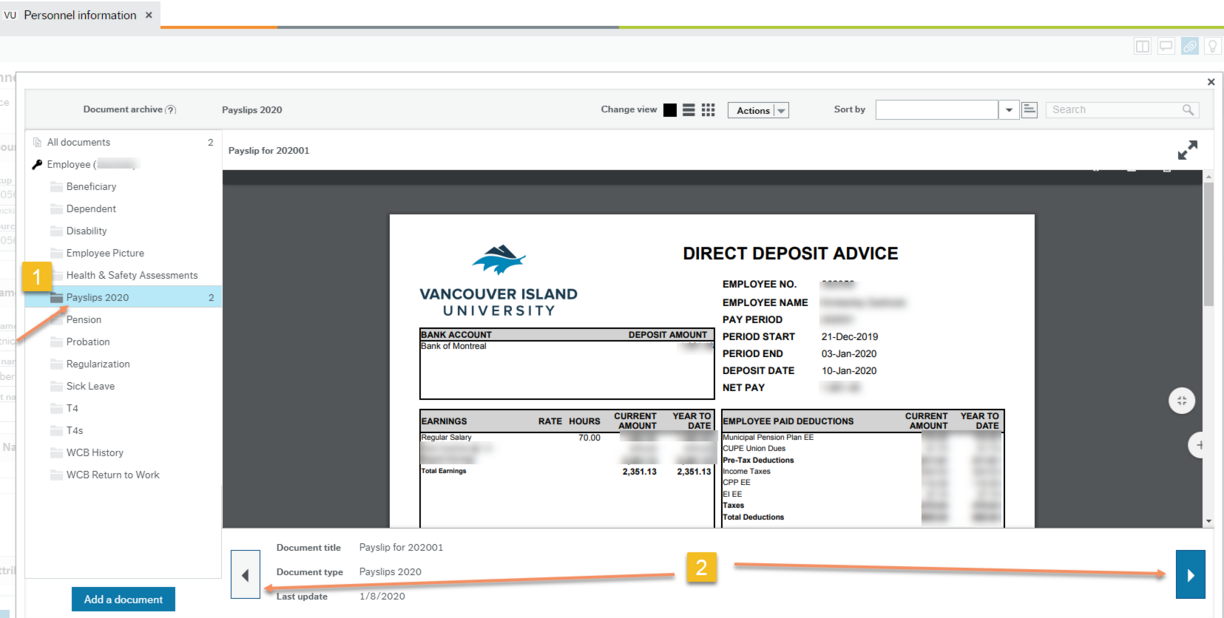Open the Actions dropdown menu
Image resolution: width=1224 pixels, height=618 pixels.
[758, 110]
